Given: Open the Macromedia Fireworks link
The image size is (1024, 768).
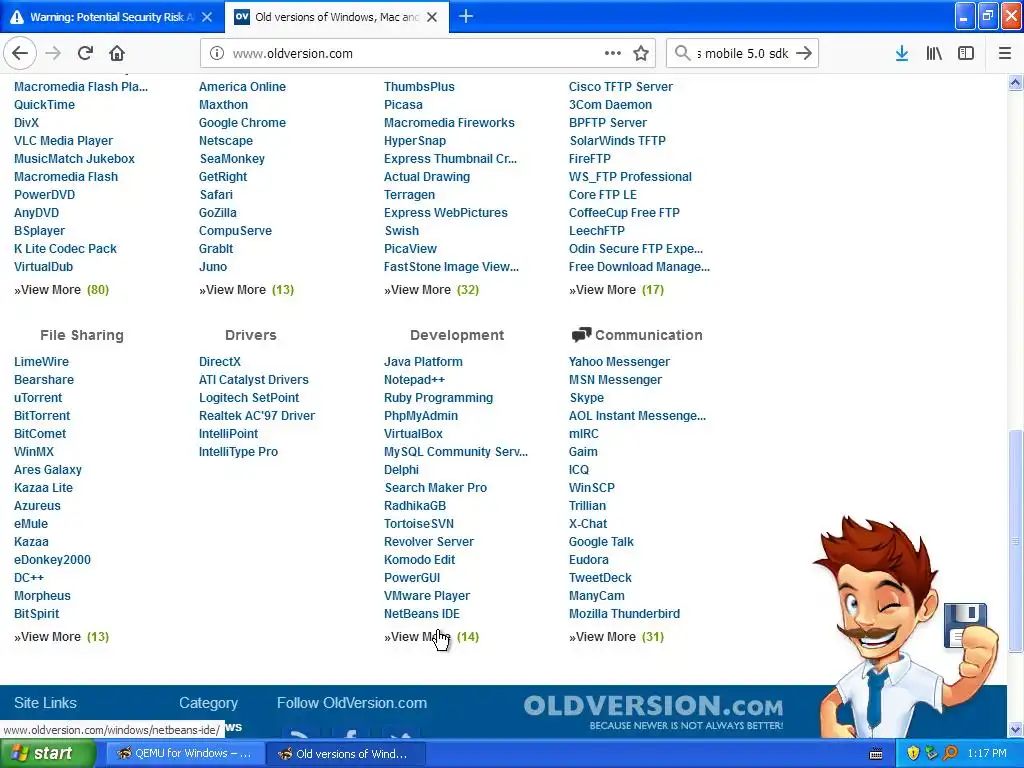Looking at the screenshot, I should 449,123.
